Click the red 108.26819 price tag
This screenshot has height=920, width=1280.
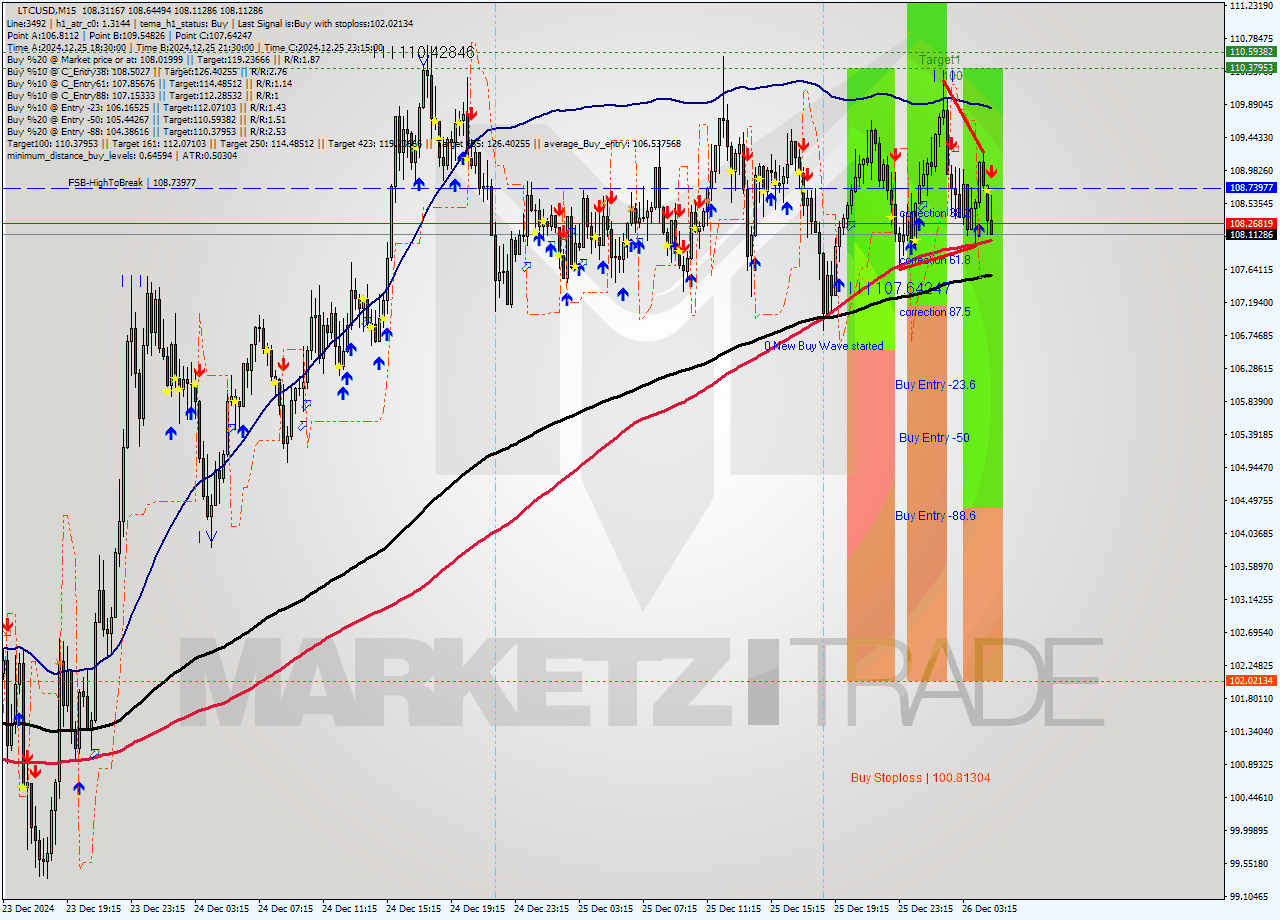coord(1251,223)
